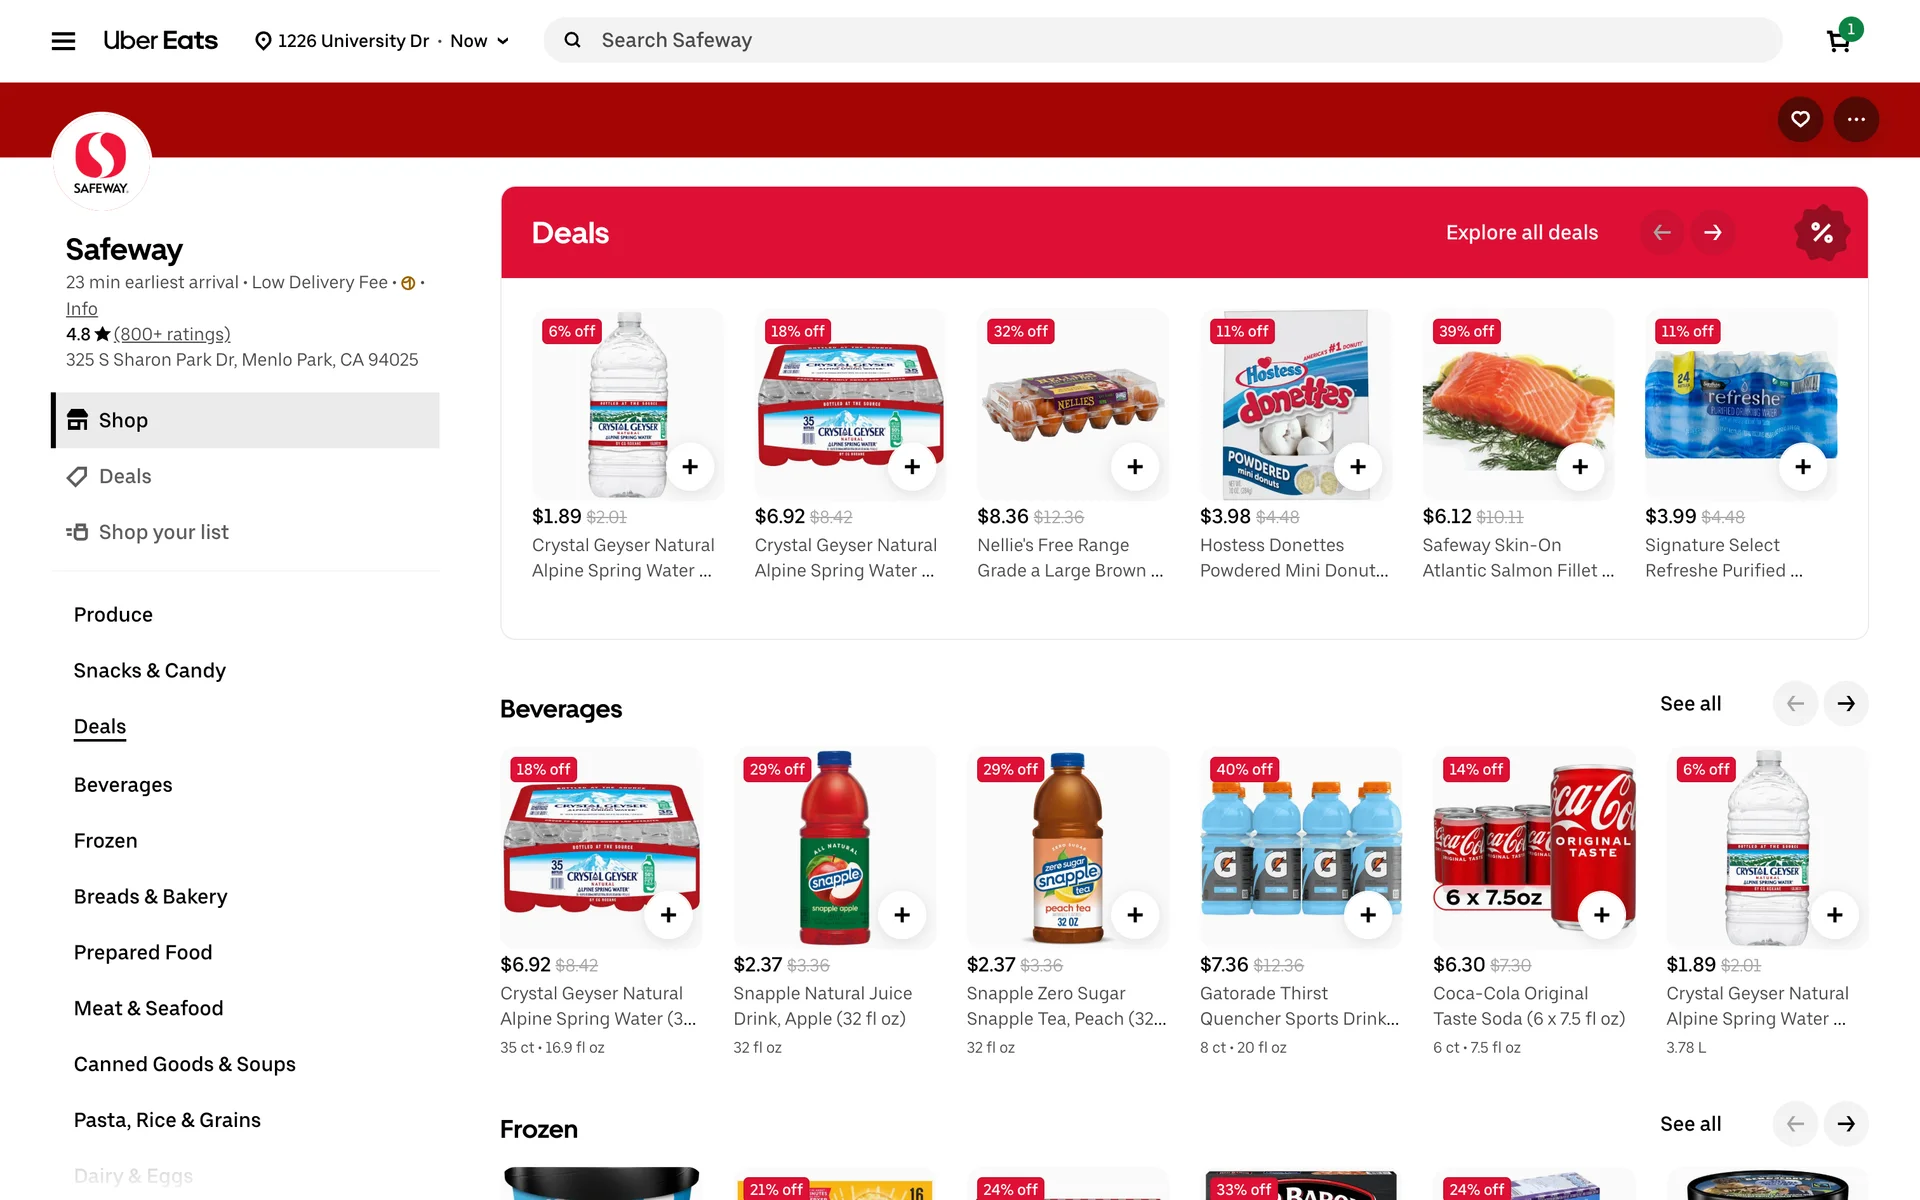
Task: Add Atlantic Salmon Fillet to cart
Action: 1580,466
